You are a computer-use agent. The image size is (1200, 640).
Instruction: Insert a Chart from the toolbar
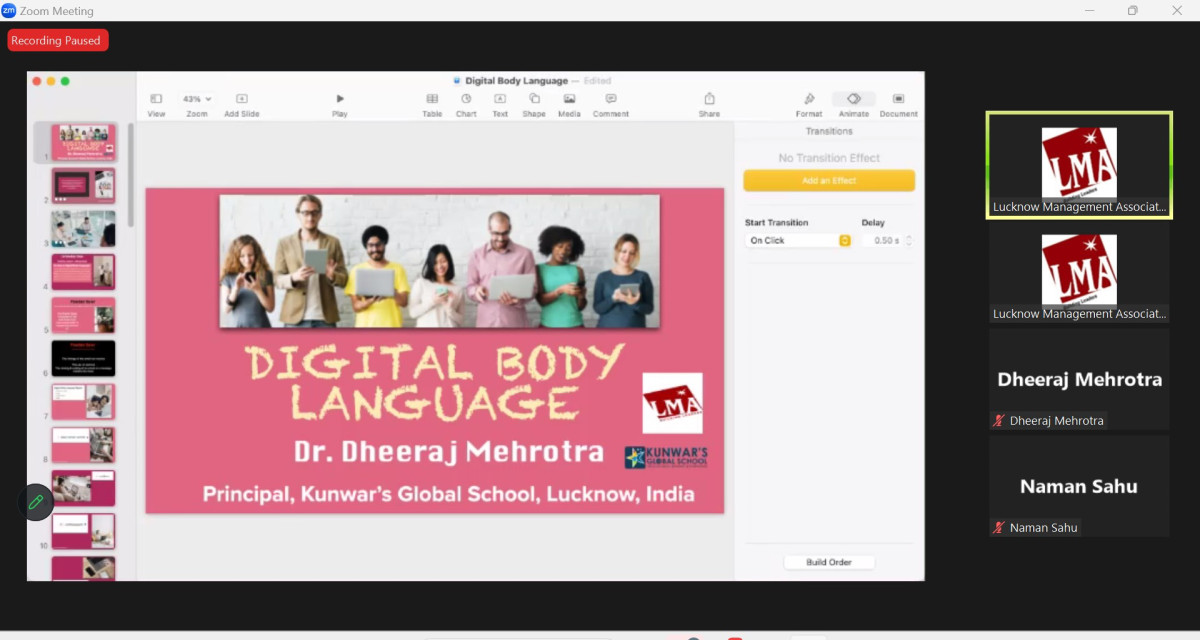point(466,99)
